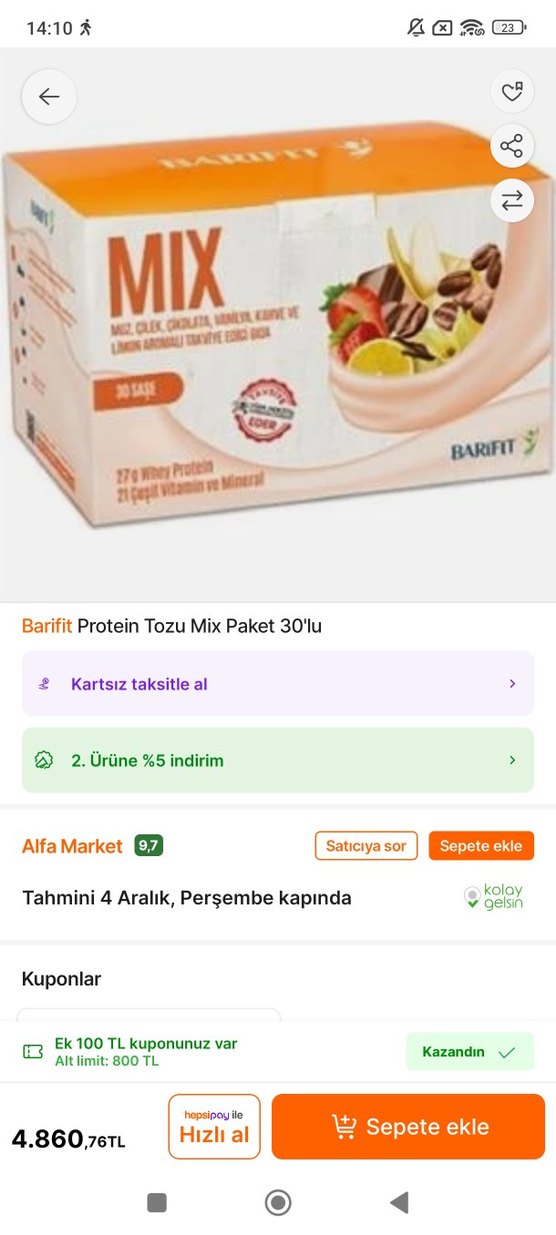Tap small Sepete ekle button beside seller

(x=481, y=846)
